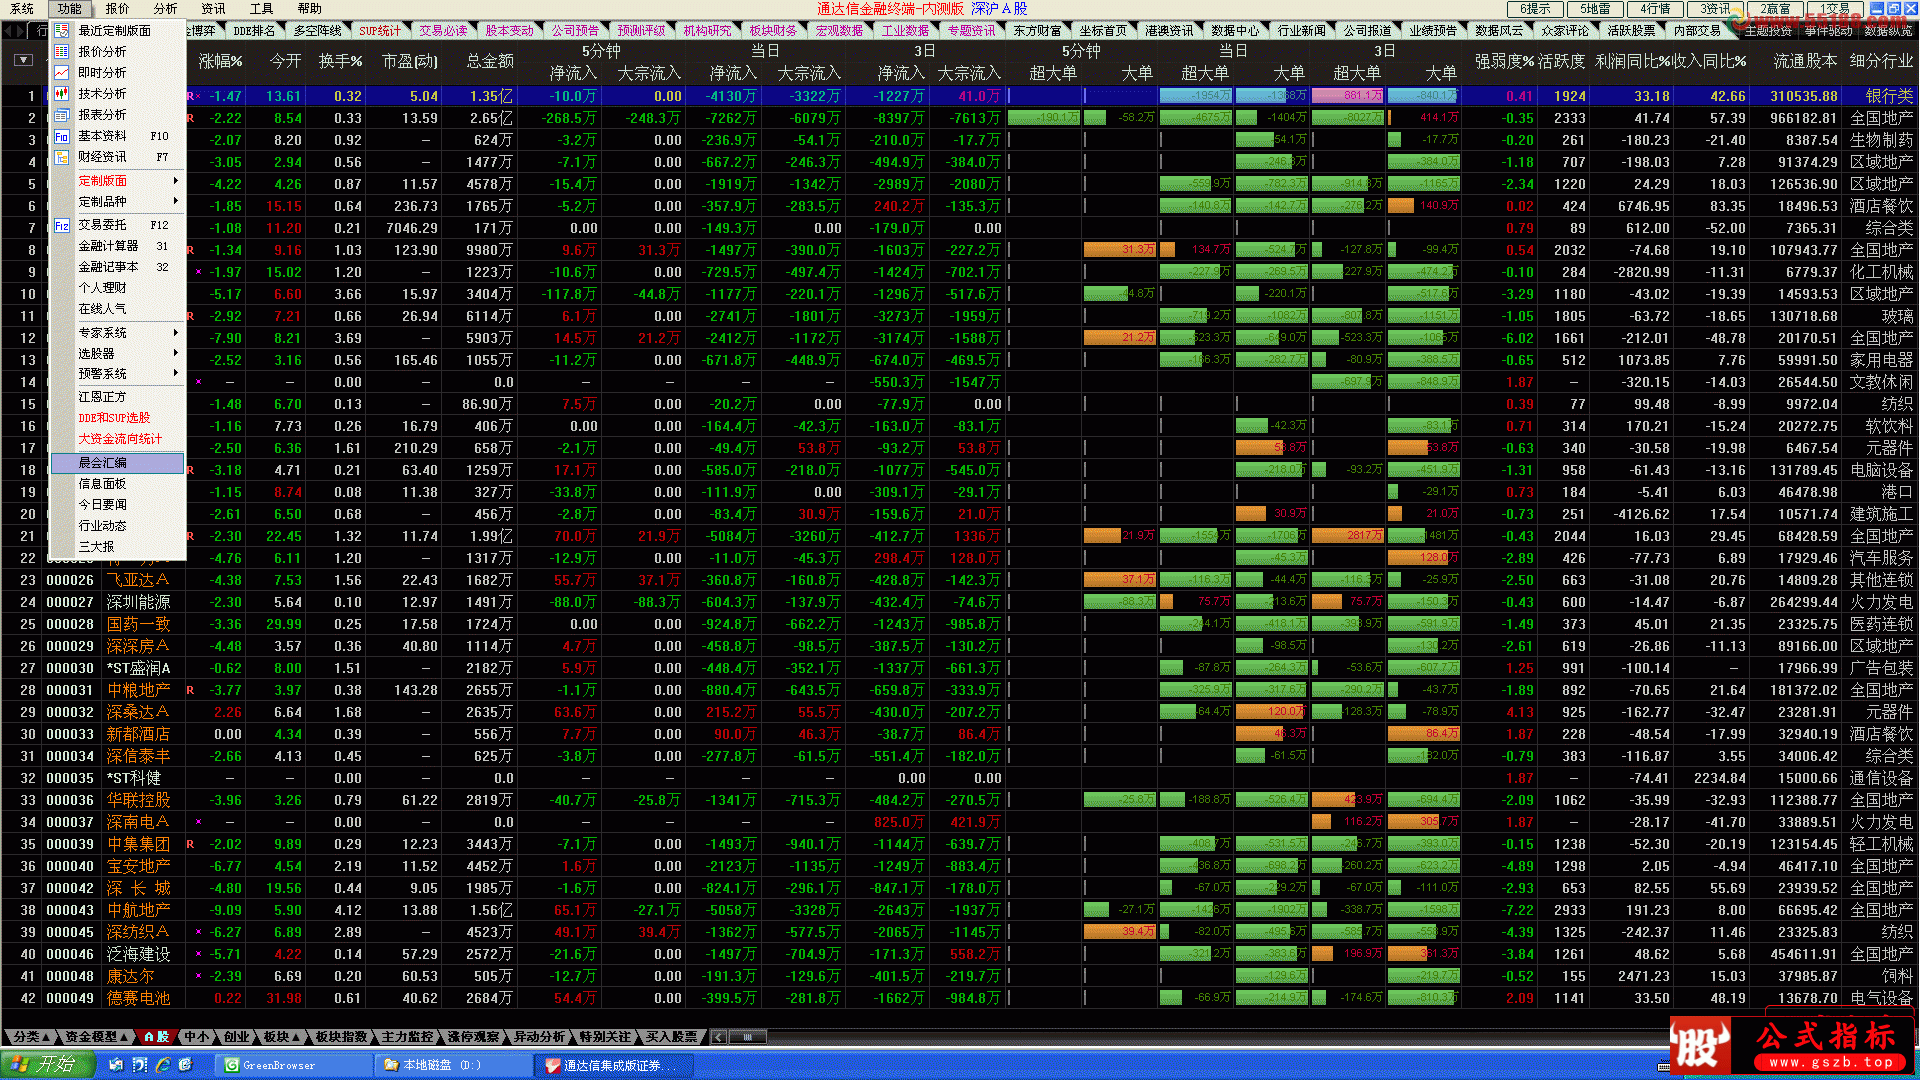Click the second quick launch icon
Image resolution: width=1920 pixels, height=1080 pixels.
[x=140, y=1065]
